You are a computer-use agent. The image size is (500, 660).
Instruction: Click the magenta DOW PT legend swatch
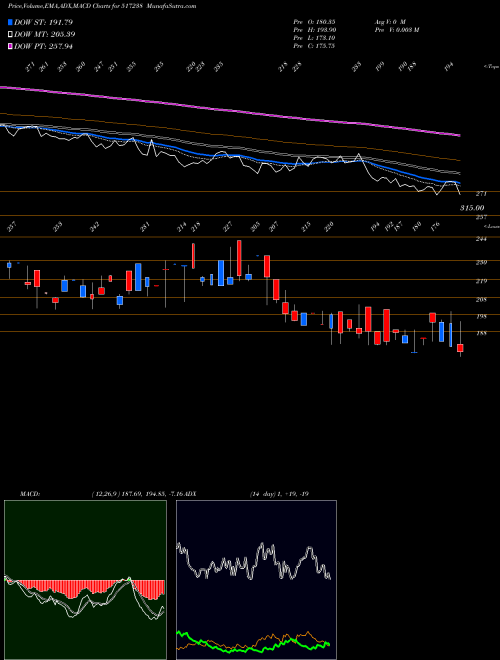click(x=10, y=46)
